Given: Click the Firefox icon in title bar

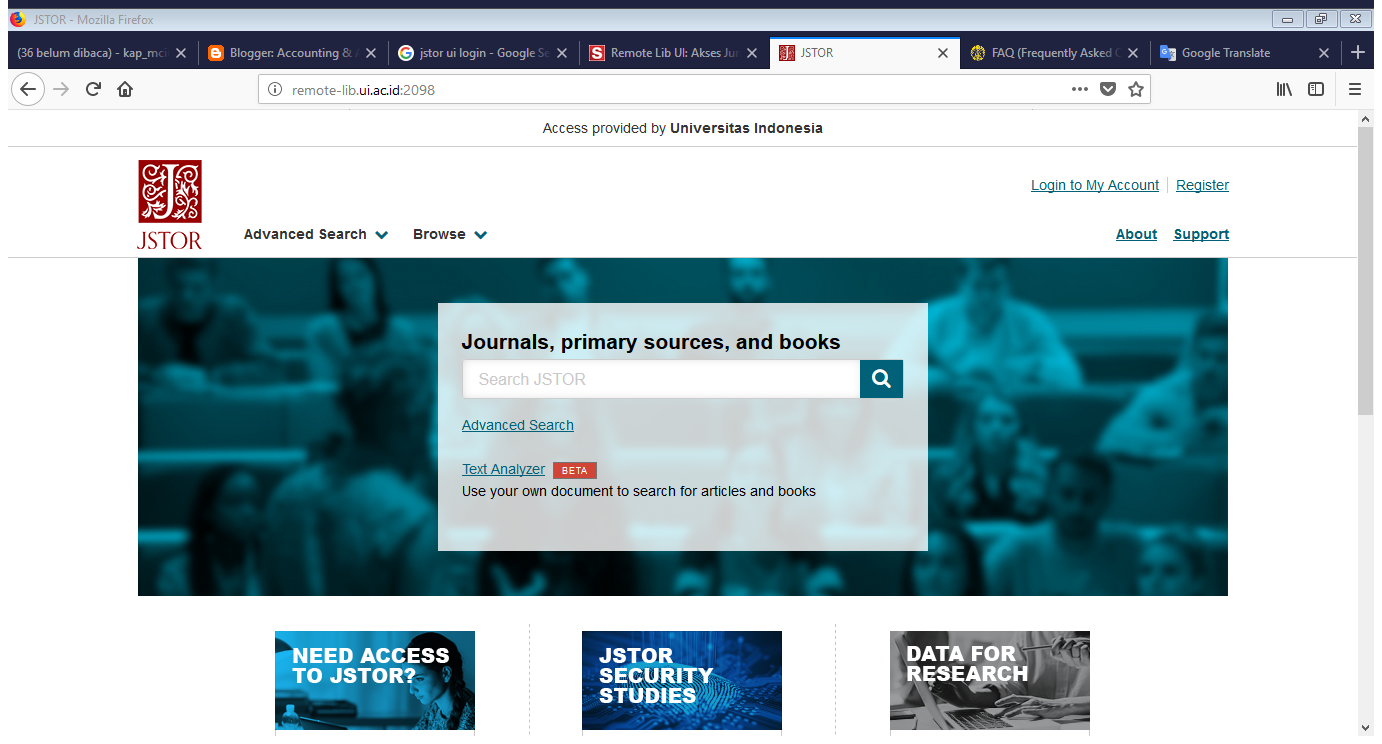Looking at the screenshot, I should pos(17,19).
